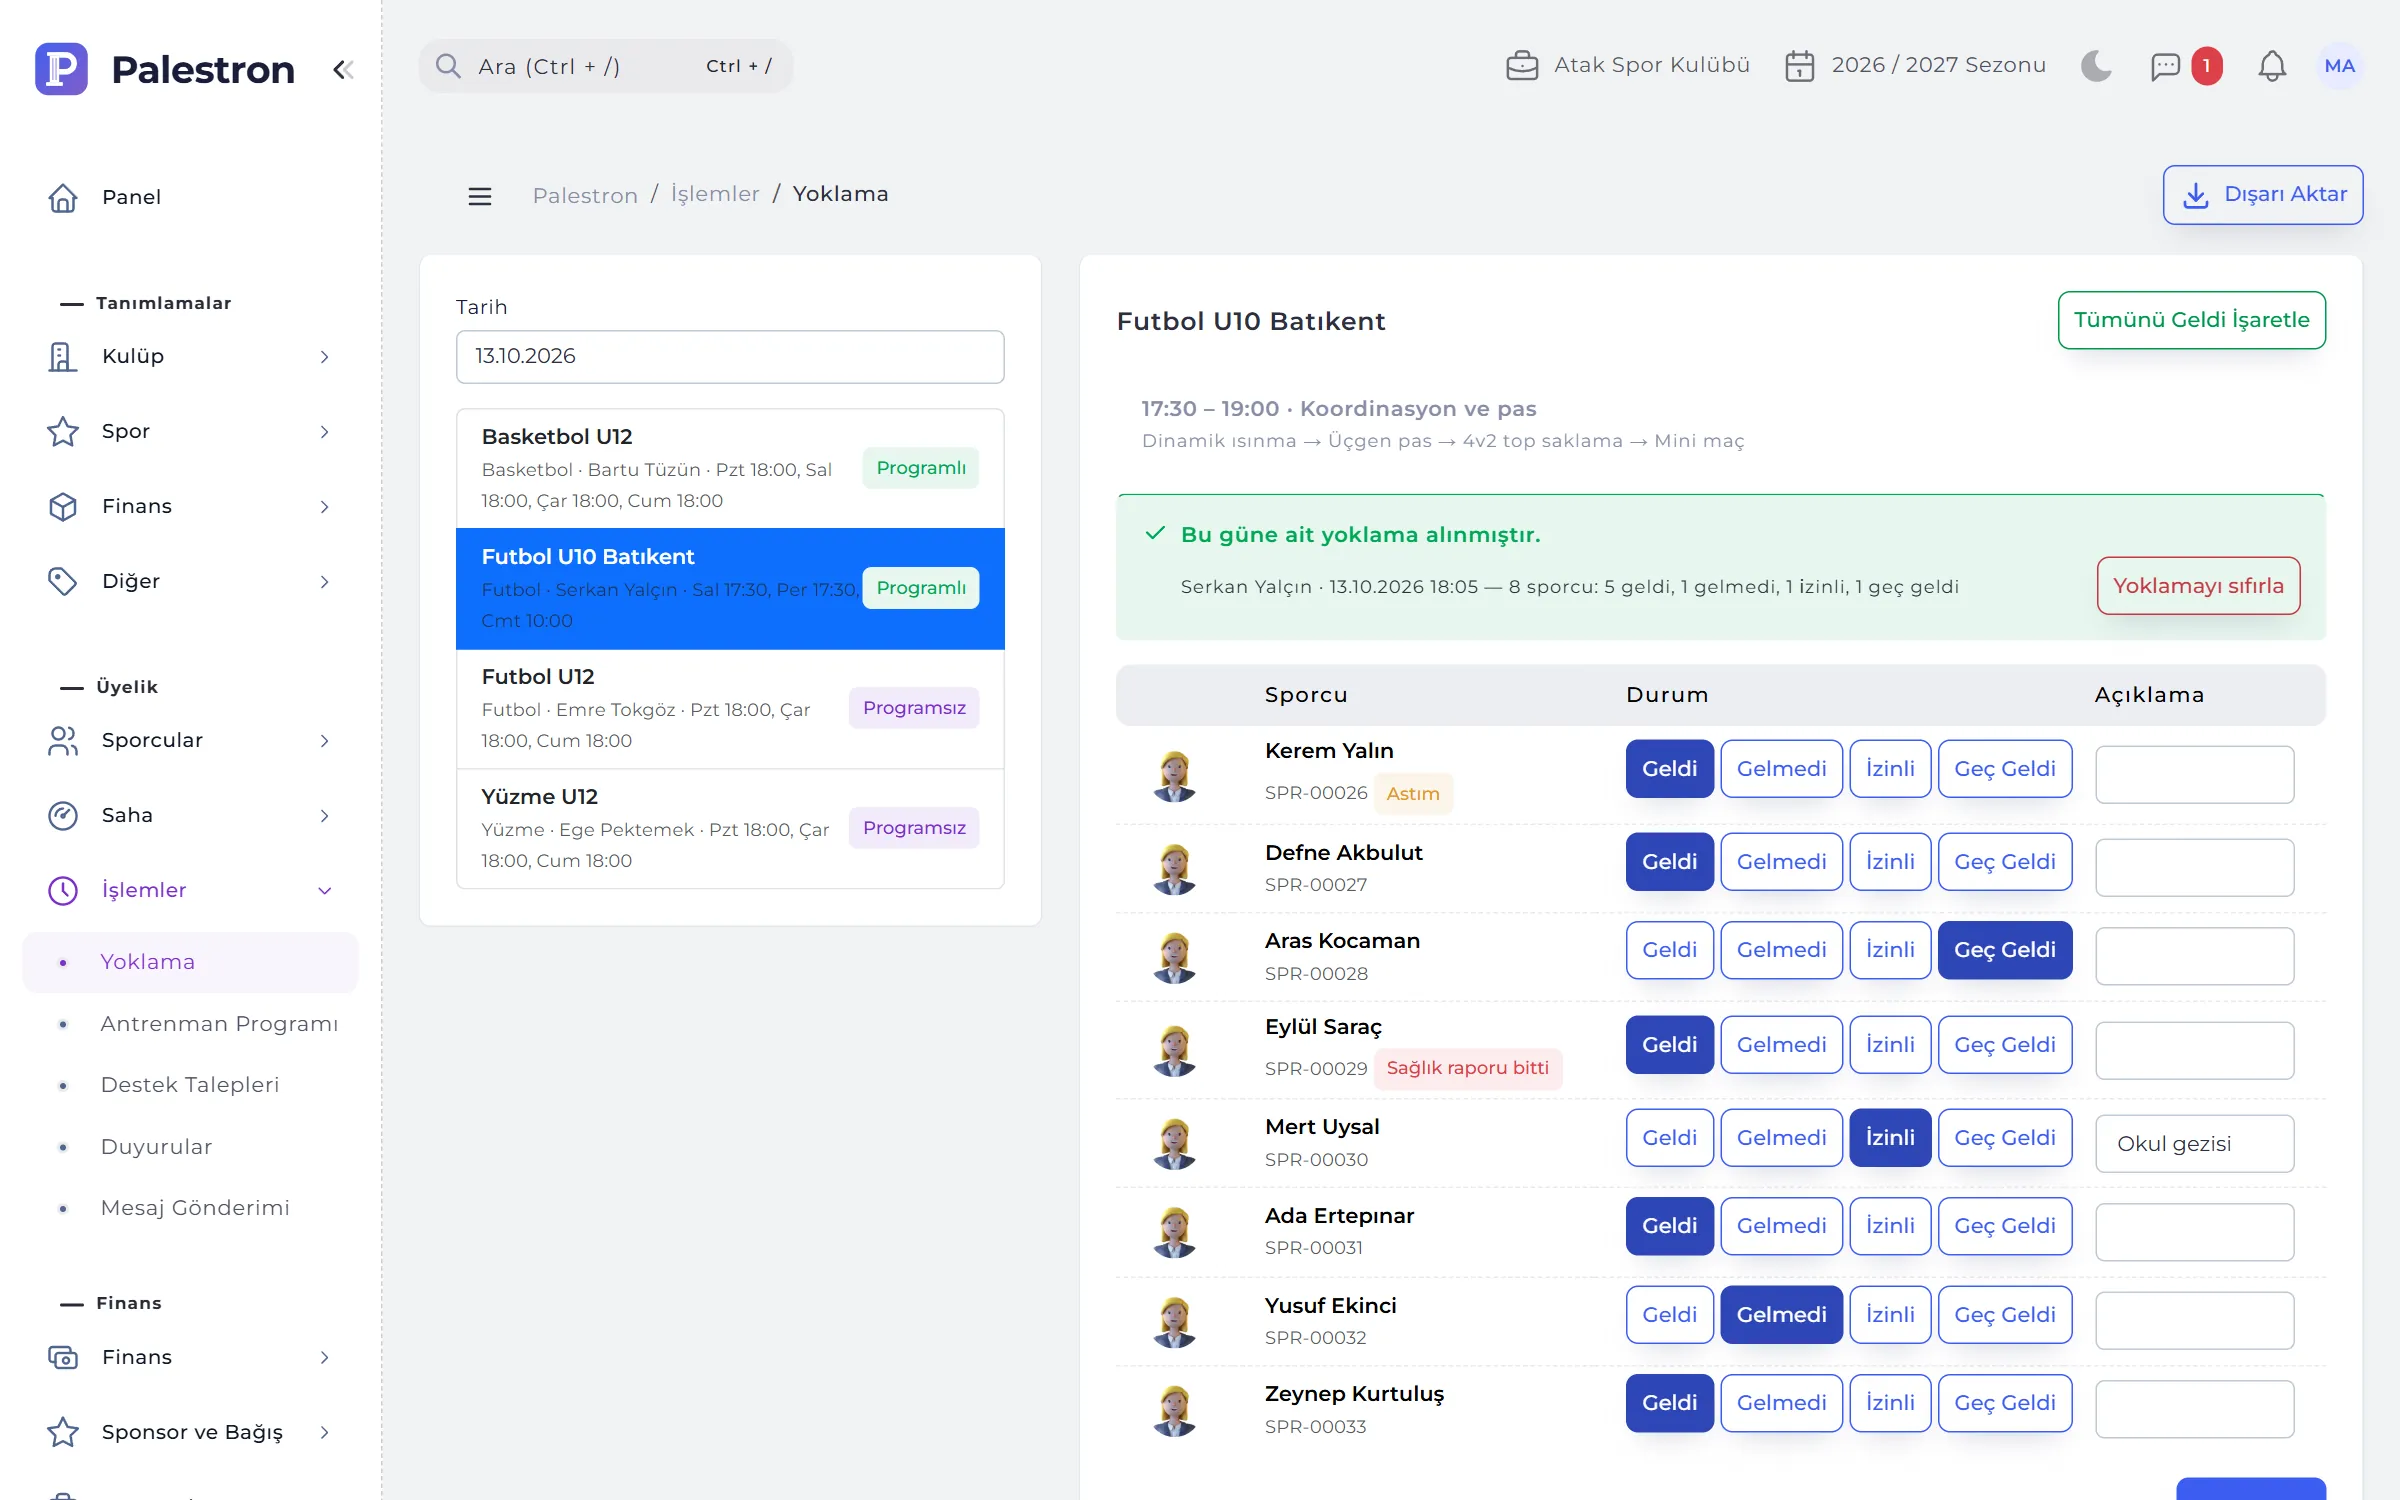Screen dimensions: 2400x1500
Task: Click the Saha gauge icon
Action: click(63, 816)
